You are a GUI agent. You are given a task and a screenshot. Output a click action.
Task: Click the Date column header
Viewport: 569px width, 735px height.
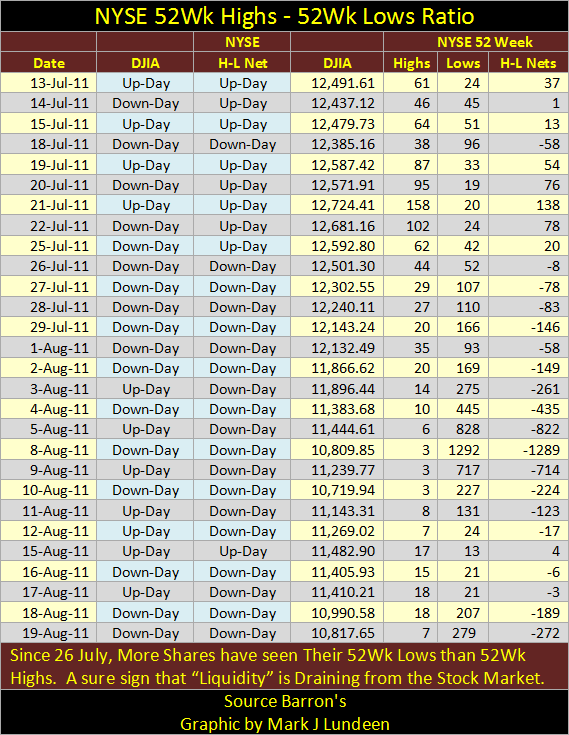49,63
